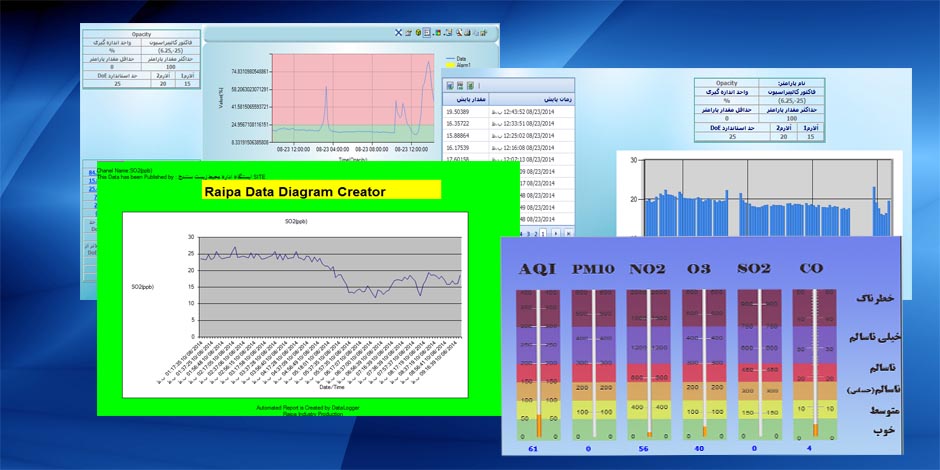This screenshot has width=940, height=470.
Task: Select the 19.50389 value cell
Action: pyautogui.click(x=466, y=112)
